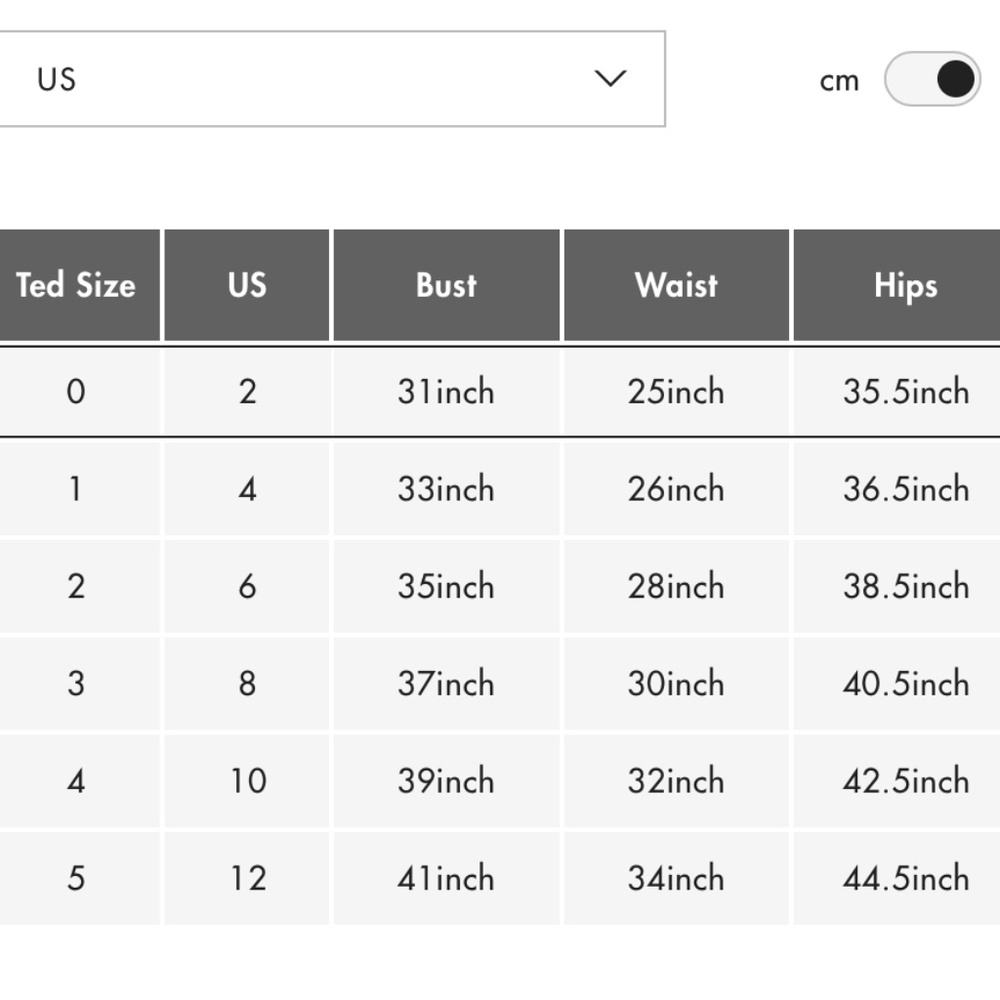Click the dropdown chevron arrow
This screenshot has height=1000, width=1000.
coord(610,78)
